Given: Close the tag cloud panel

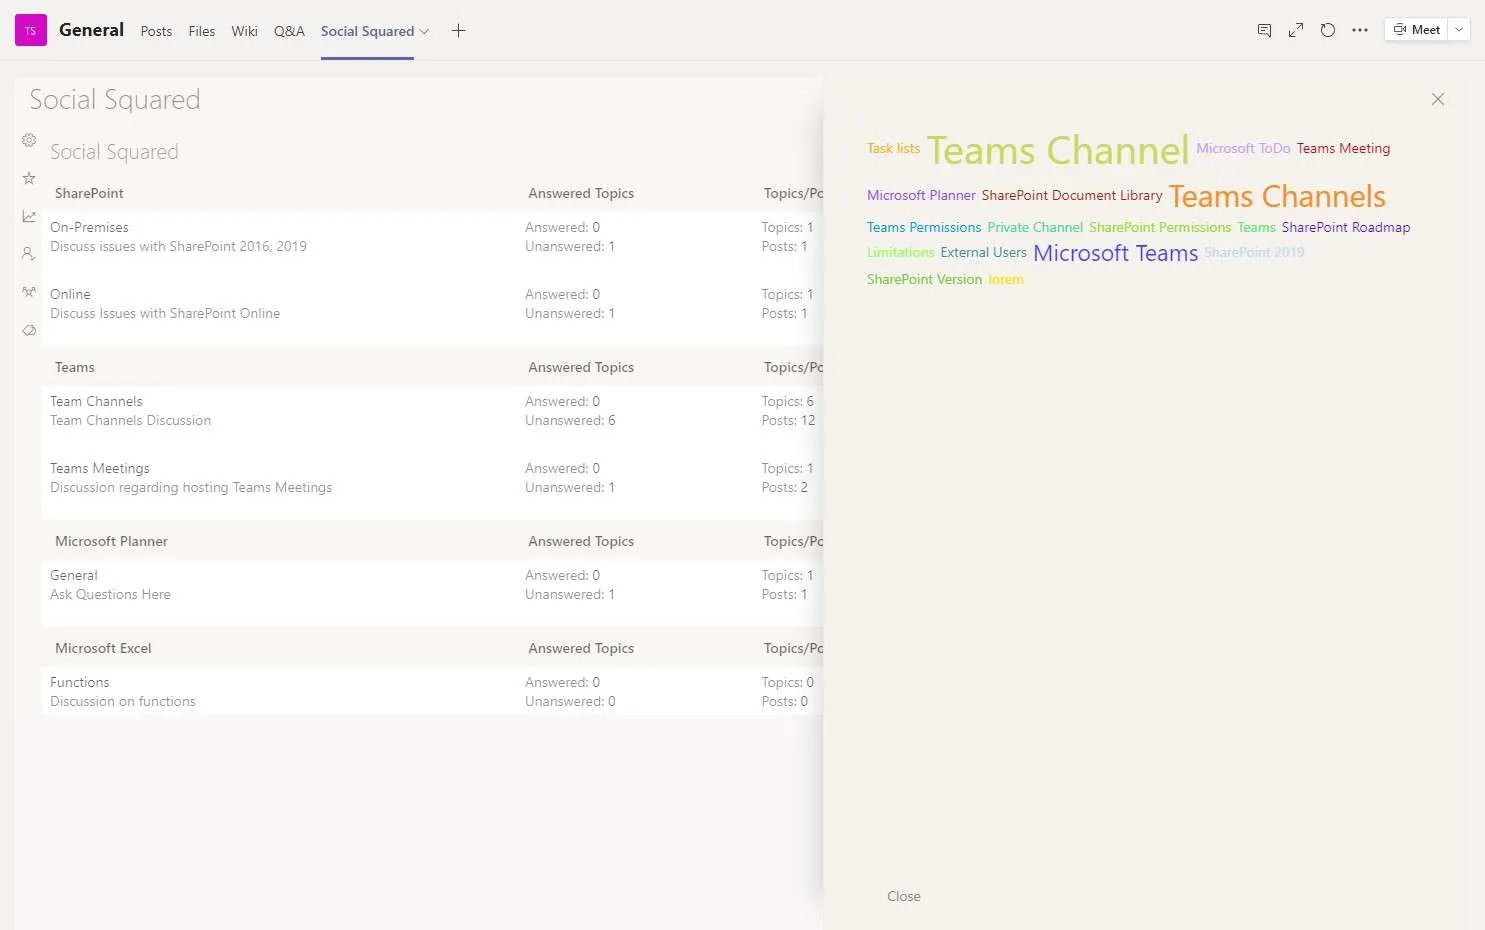Looking at the screenshot, I should pyautogui.click(x=1438, y=99).
